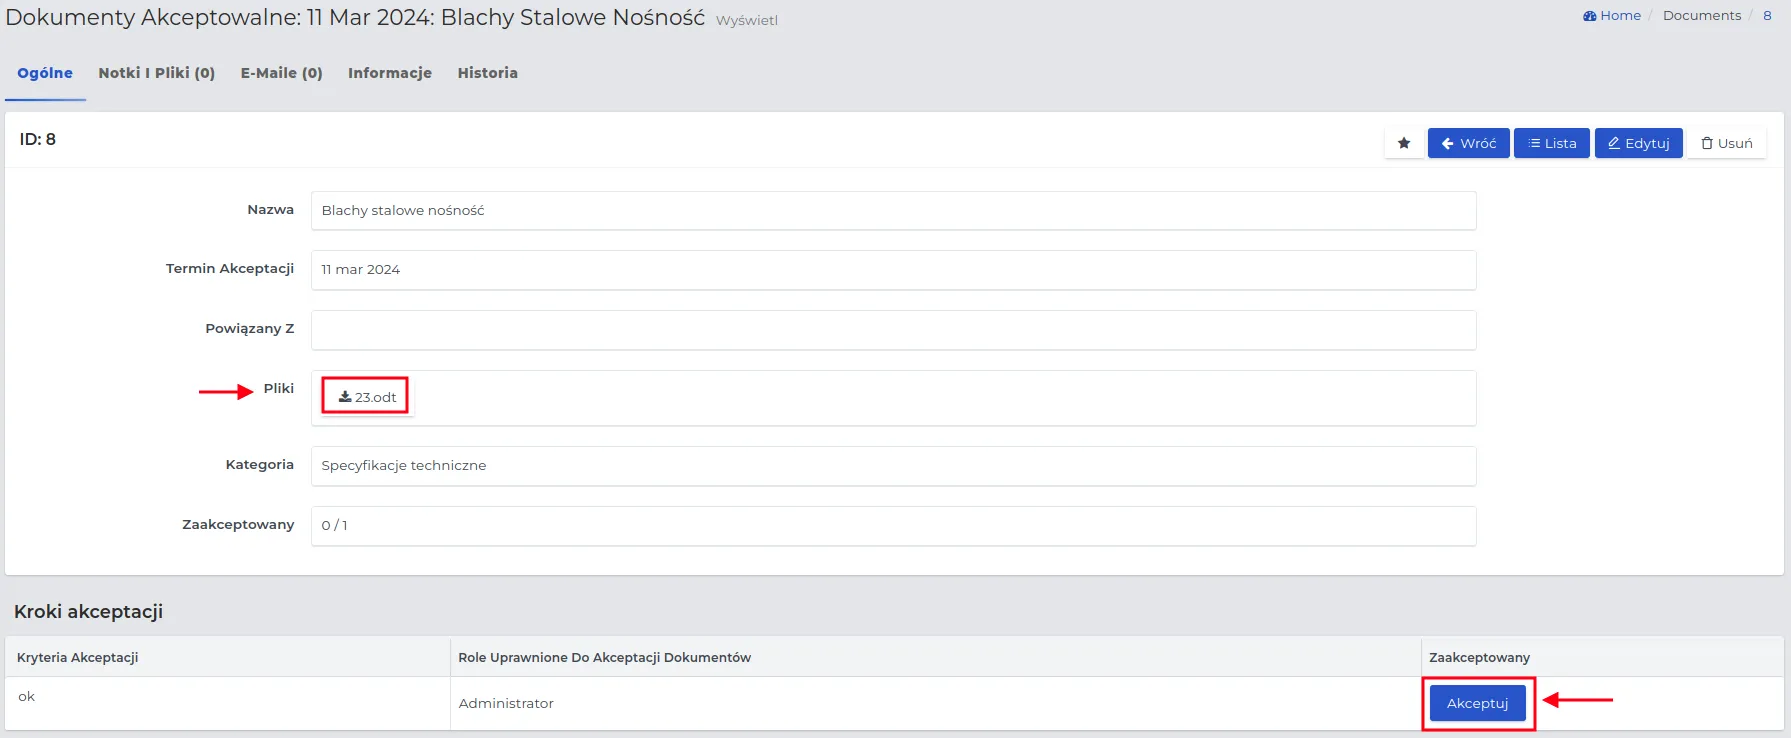
Task: Delete the document with Usuń
Action: point(1726,143)
